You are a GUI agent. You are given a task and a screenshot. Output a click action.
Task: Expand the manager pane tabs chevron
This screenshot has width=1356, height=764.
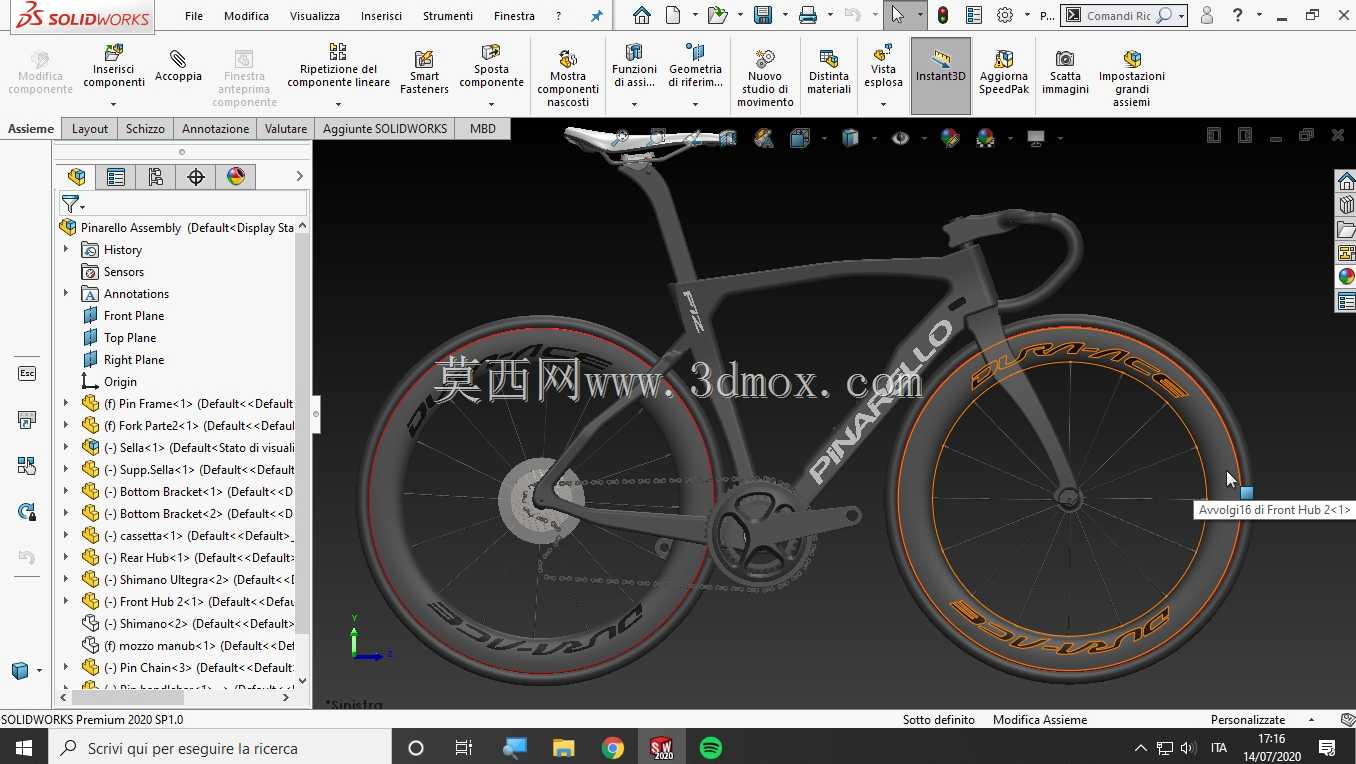(299, 176)
